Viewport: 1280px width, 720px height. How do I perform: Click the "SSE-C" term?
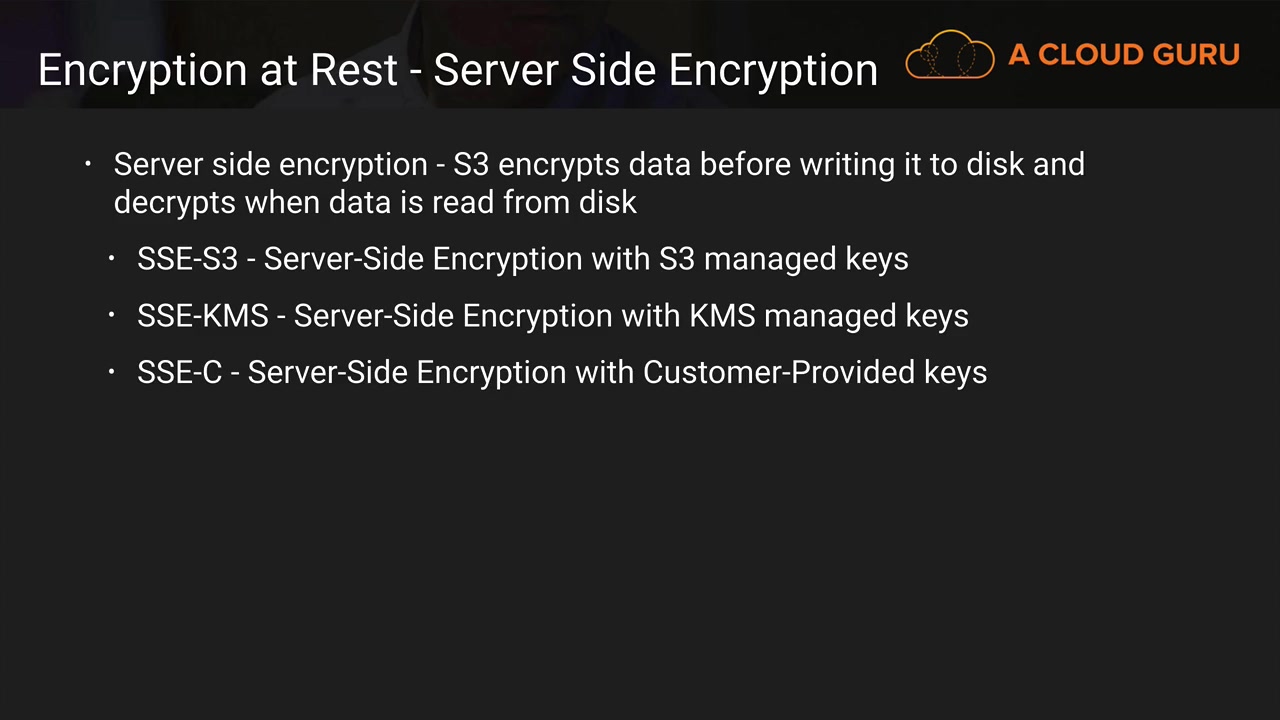point(179,372)
